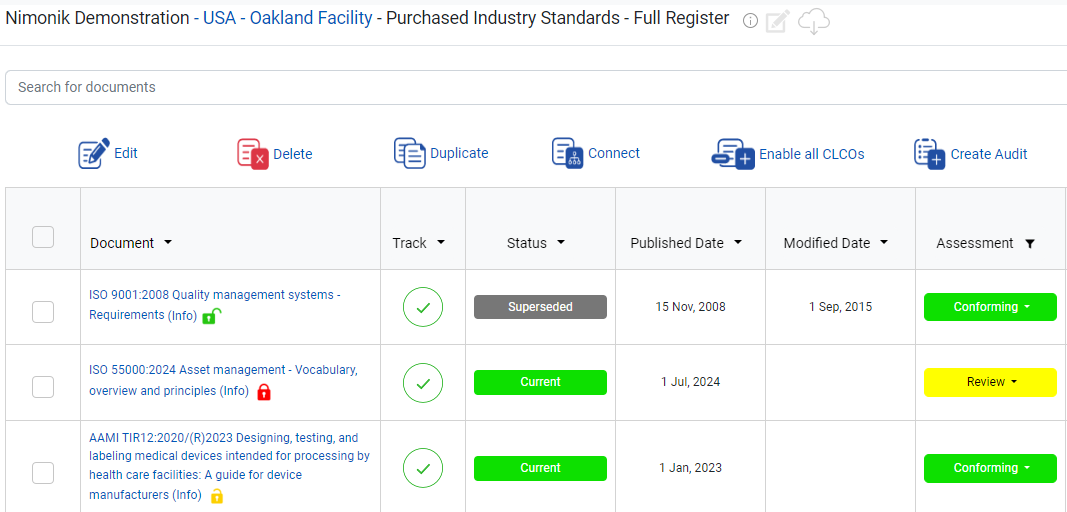Image resolution: width=1067 pixels, height=512 pixels.
Task: Click the Edit document icon in toolbar
Action: click(94, 153)
